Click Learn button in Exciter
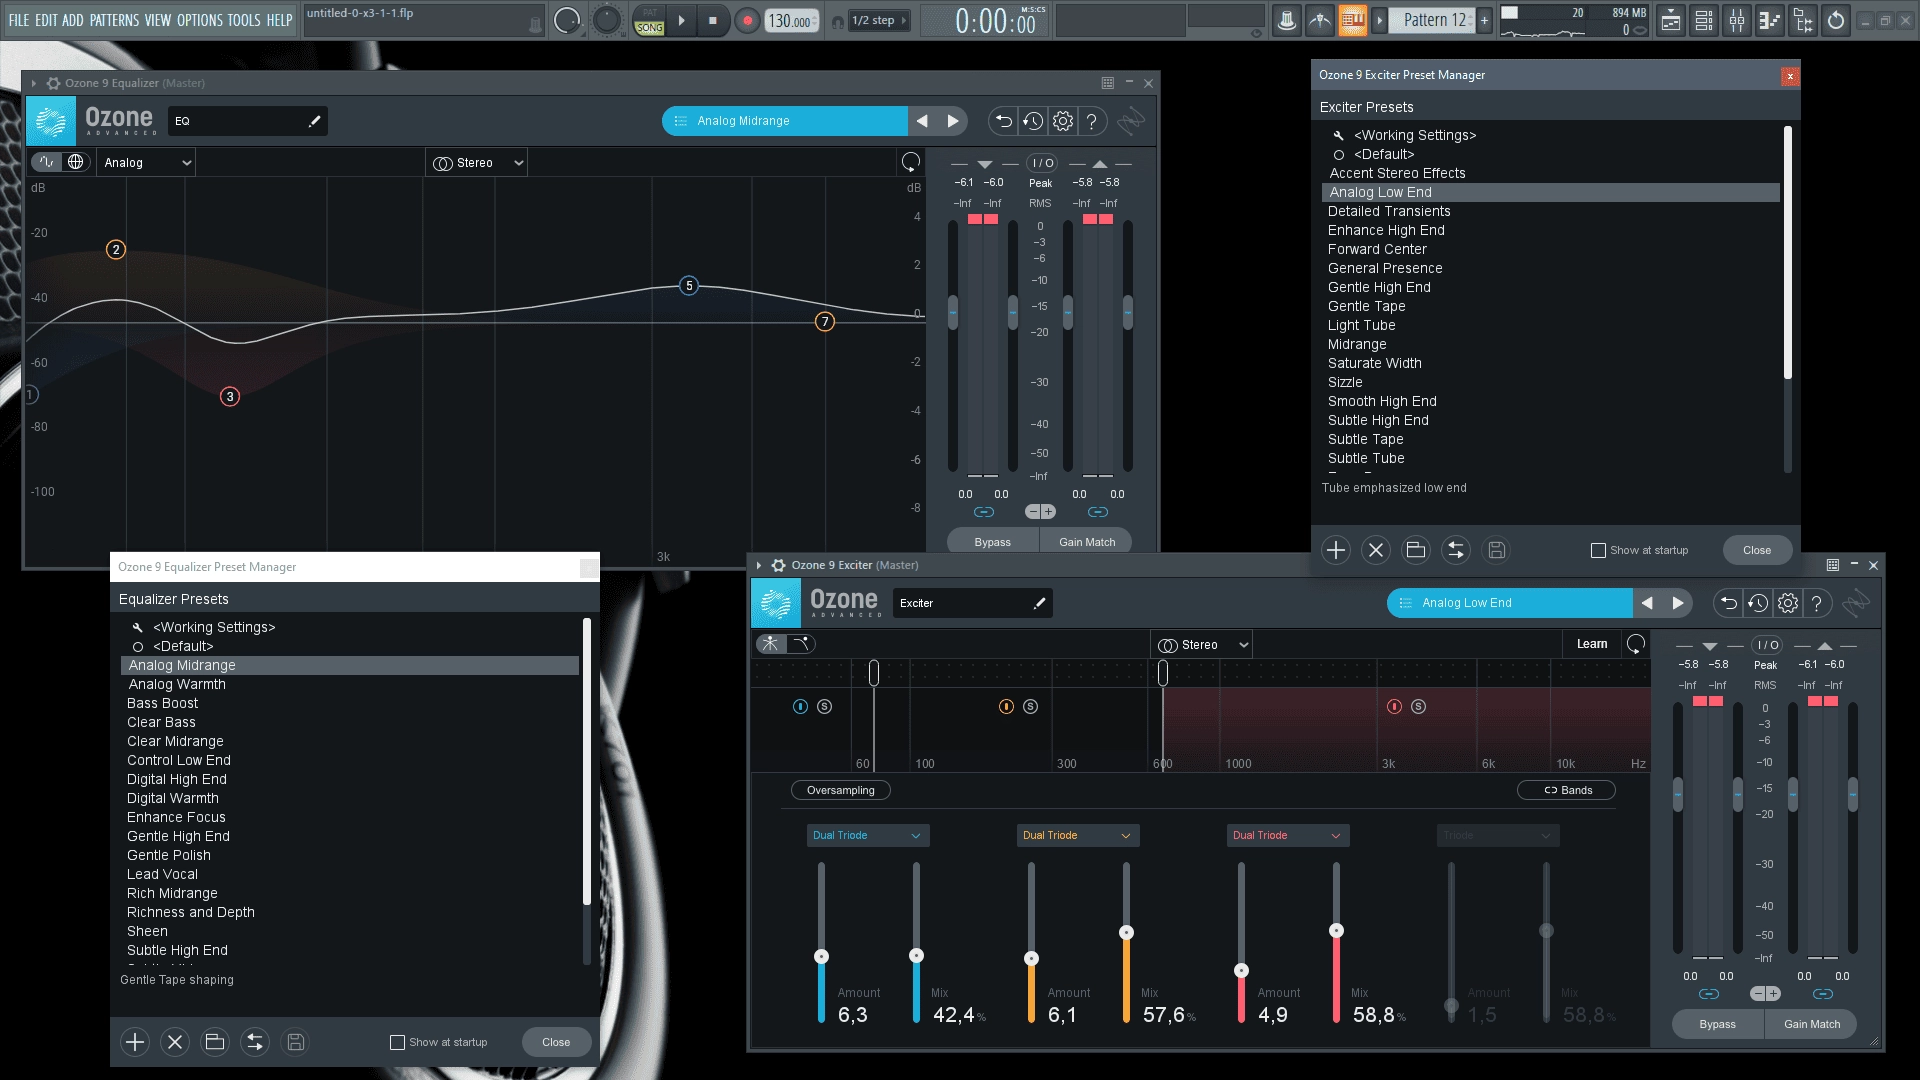The image size is (1920, 1080). point(1592,644)
